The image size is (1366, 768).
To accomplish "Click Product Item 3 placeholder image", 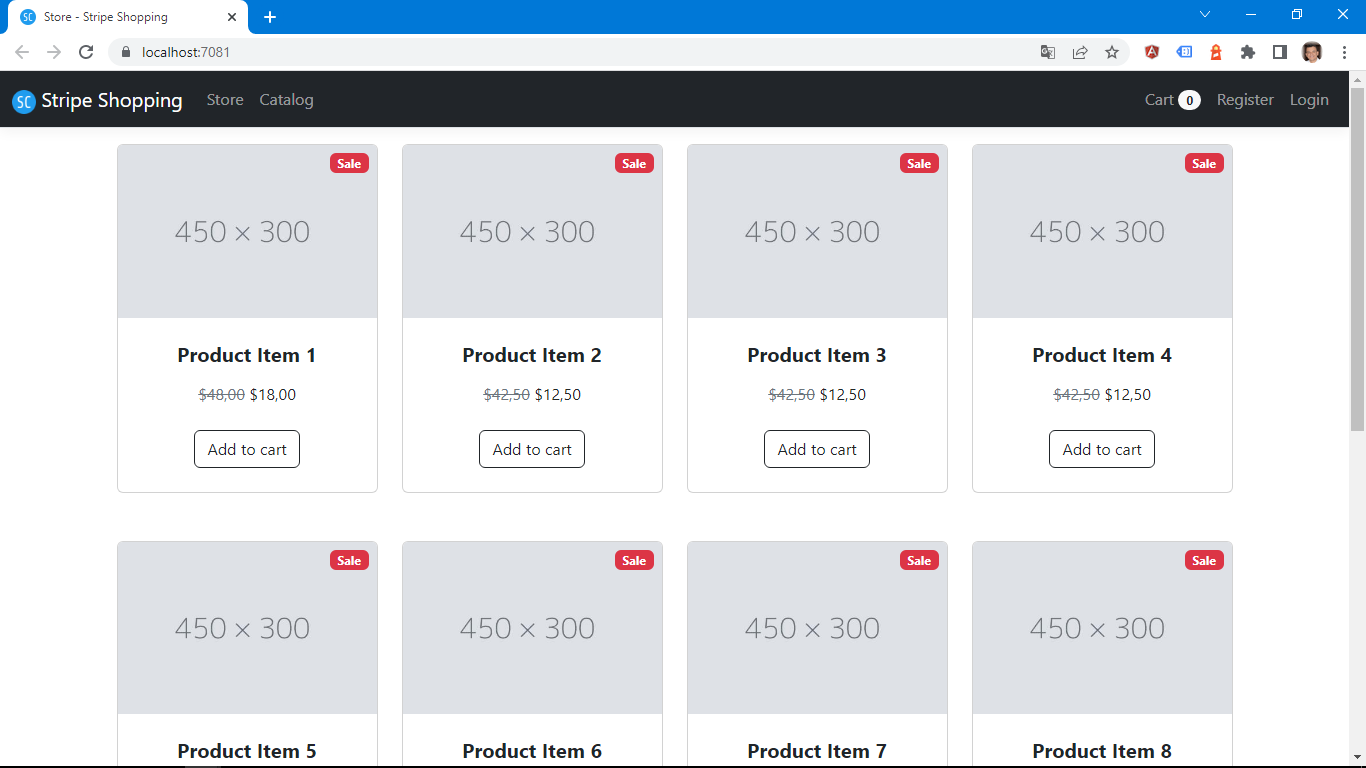I will [x=817, y=232].
